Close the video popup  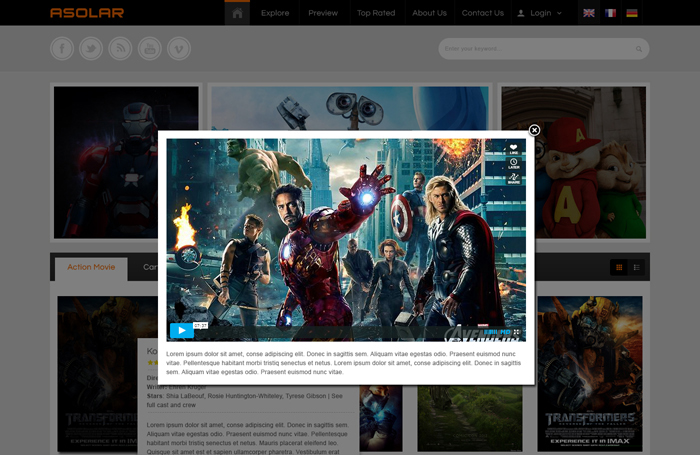point(534,130)
